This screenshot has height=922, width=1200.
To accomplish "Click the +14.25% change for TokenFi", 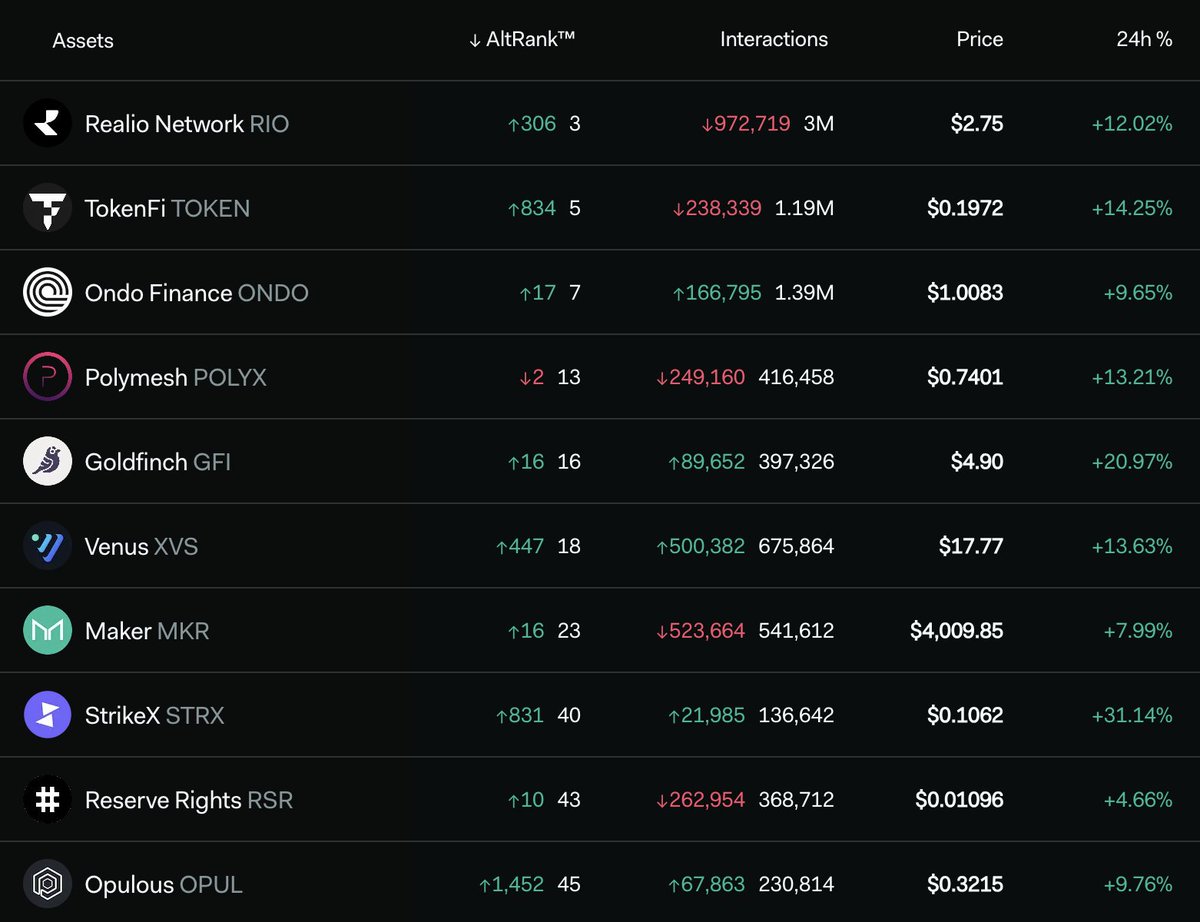I will click(x=1132, y=208).
